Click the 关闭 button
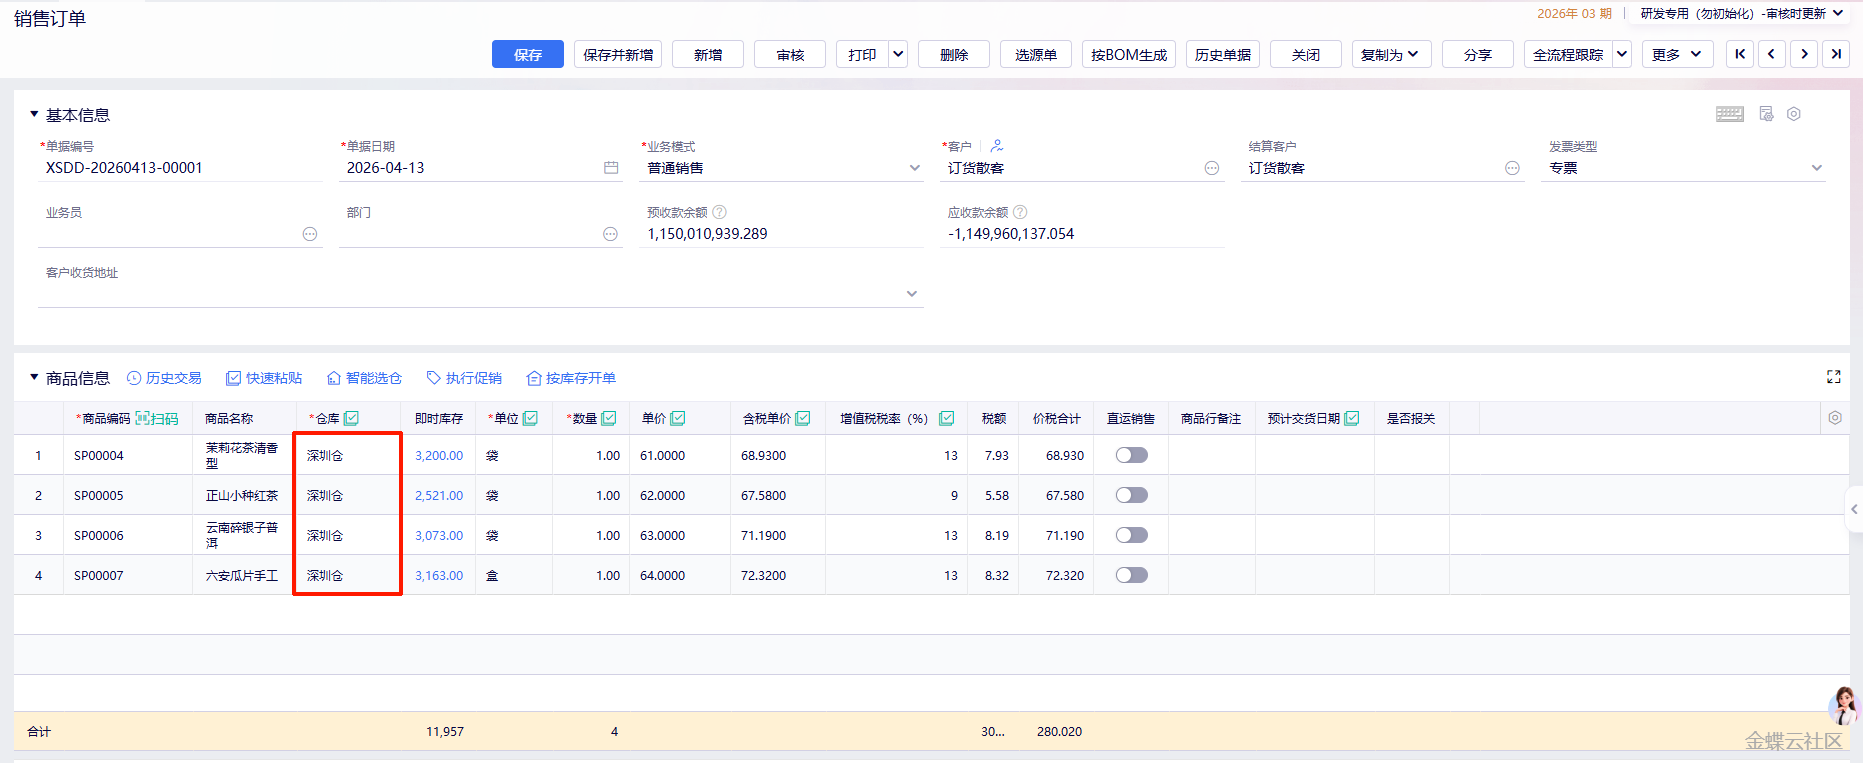 pos(1306,54)
